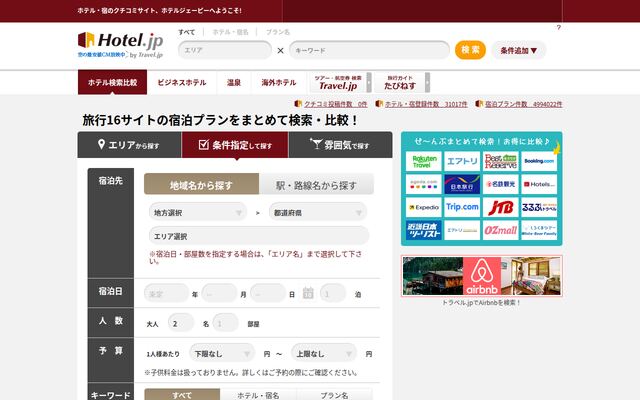640x400 pixels.
Task: Focus the 部屋 room count field
Action: [x=225, y=323]
